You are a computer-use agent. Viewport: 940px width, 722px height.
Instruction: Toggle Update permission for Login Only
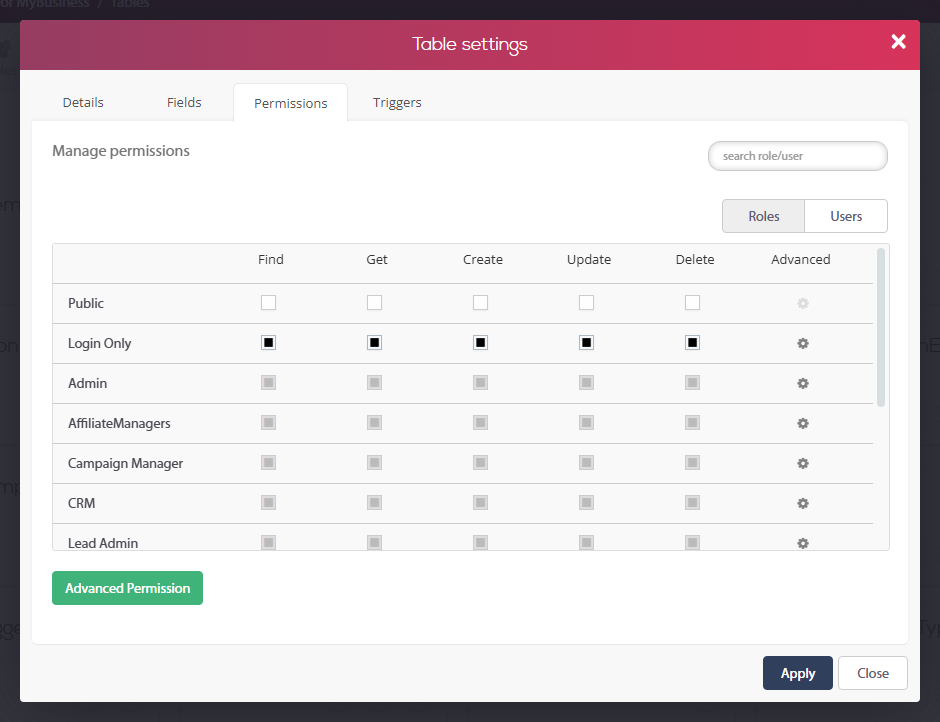click(586, 343)
